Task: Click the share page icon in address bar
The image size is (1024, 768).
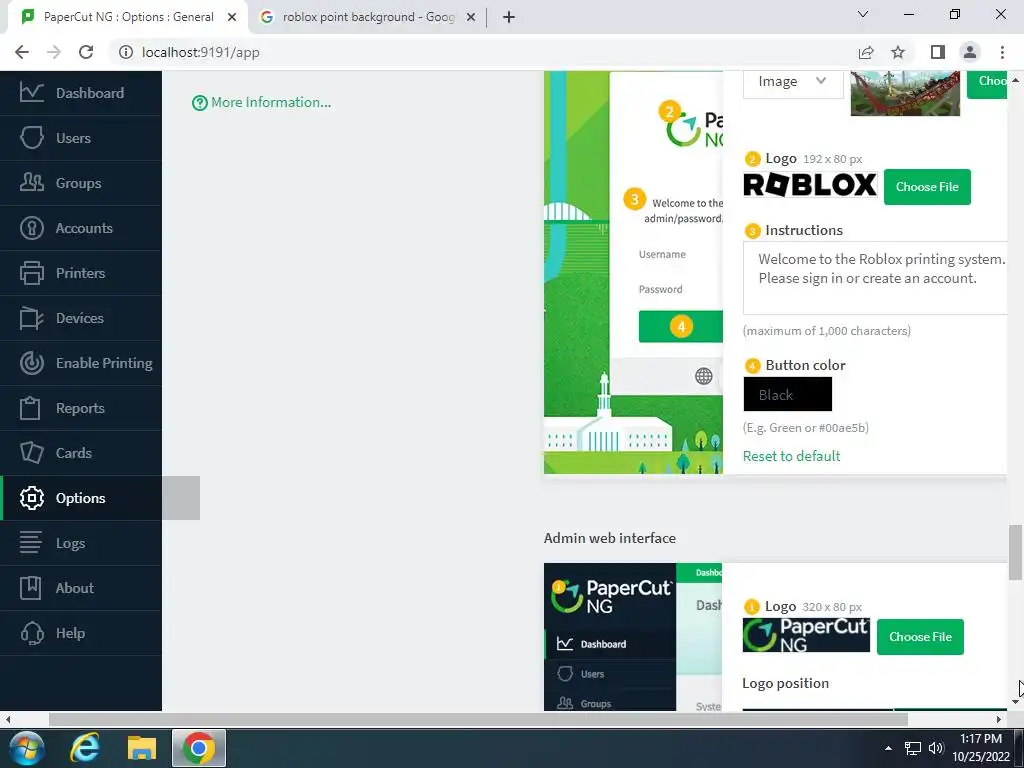Action: pos(866,52)
